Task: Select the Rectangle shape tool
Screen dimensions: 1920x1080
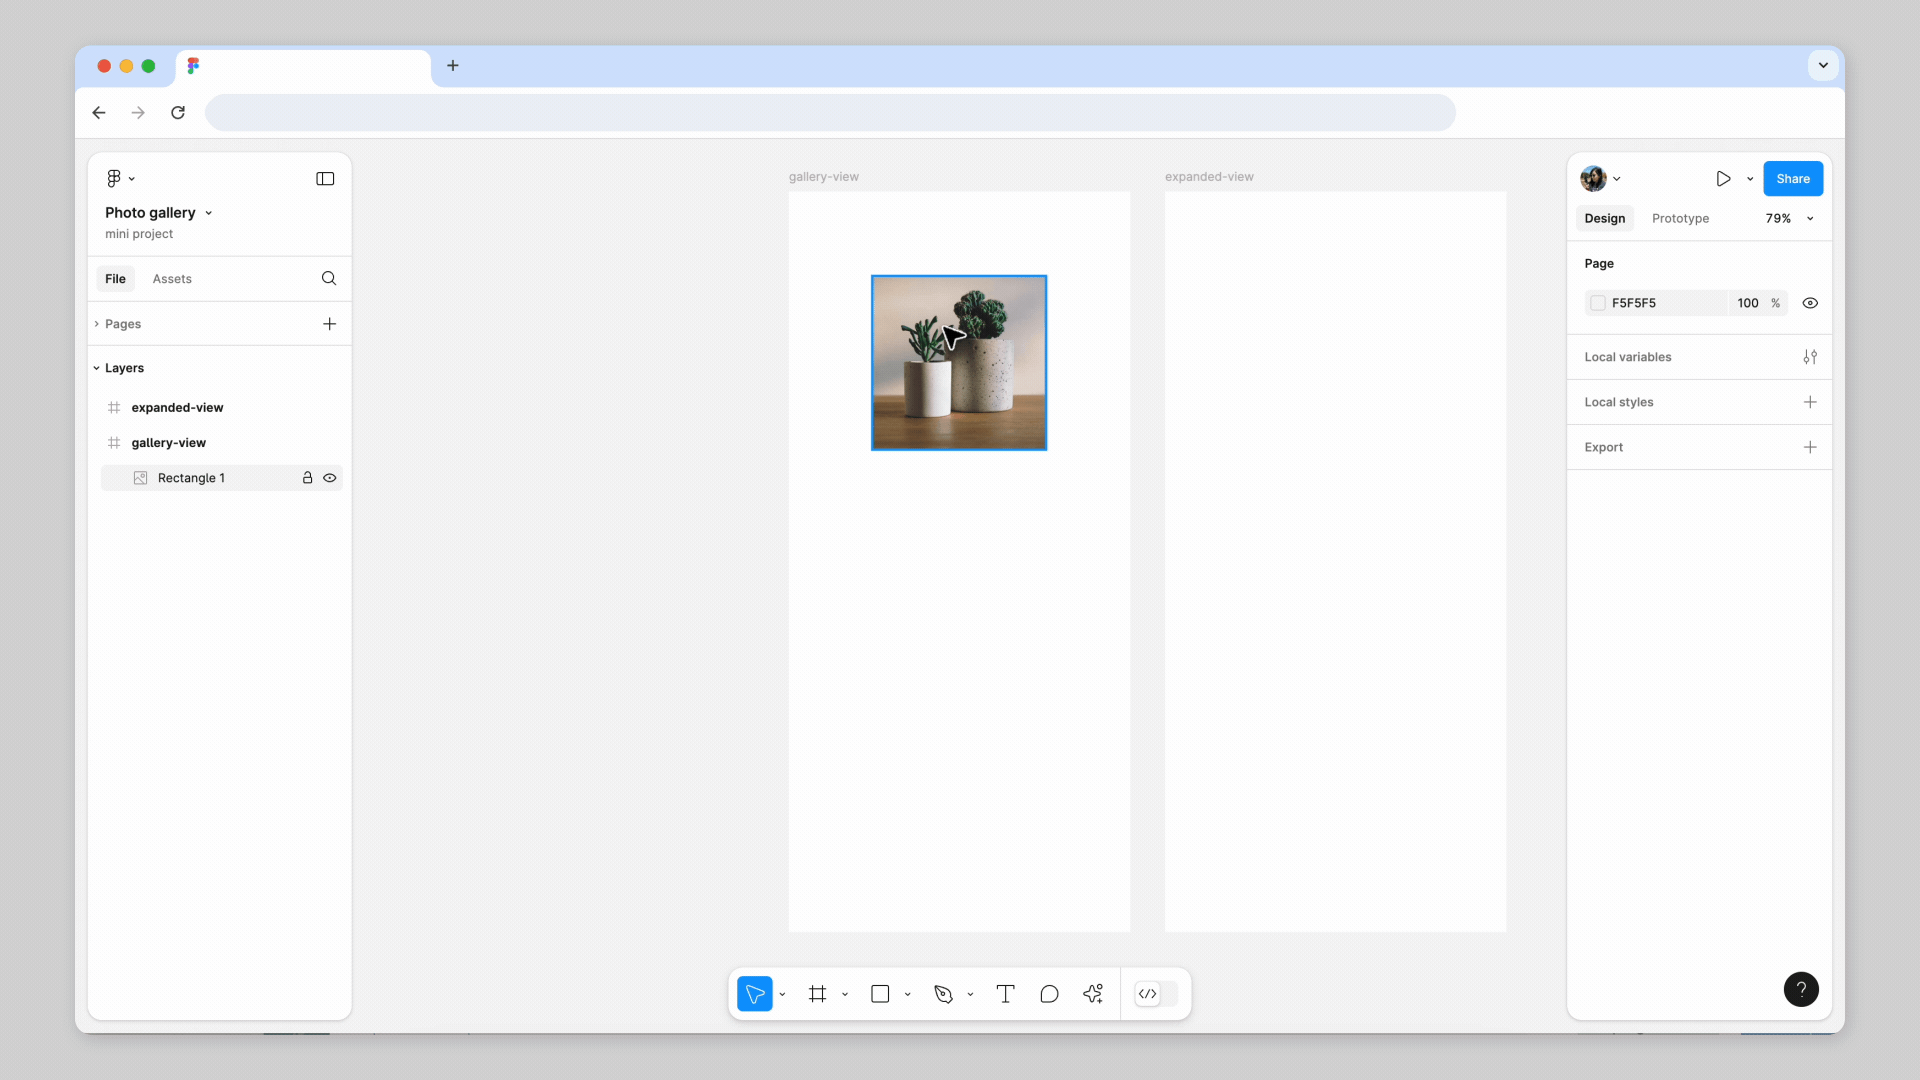Action: click(880, 994)
